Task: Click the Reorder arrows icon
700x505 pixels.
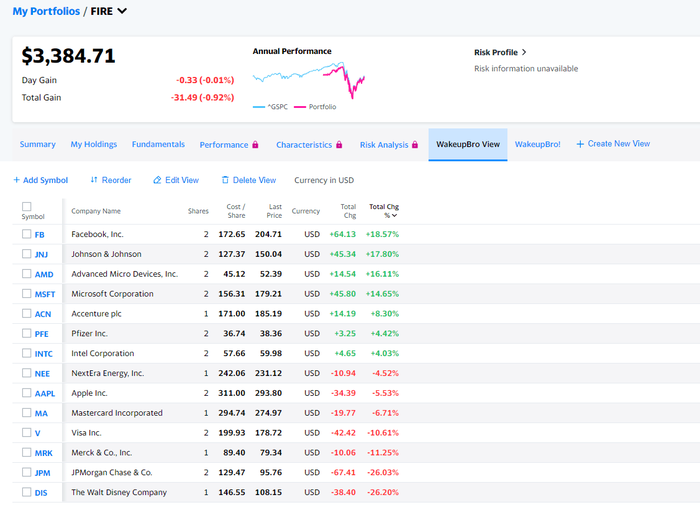Action: pyautogui.click(x=94, y=180)
